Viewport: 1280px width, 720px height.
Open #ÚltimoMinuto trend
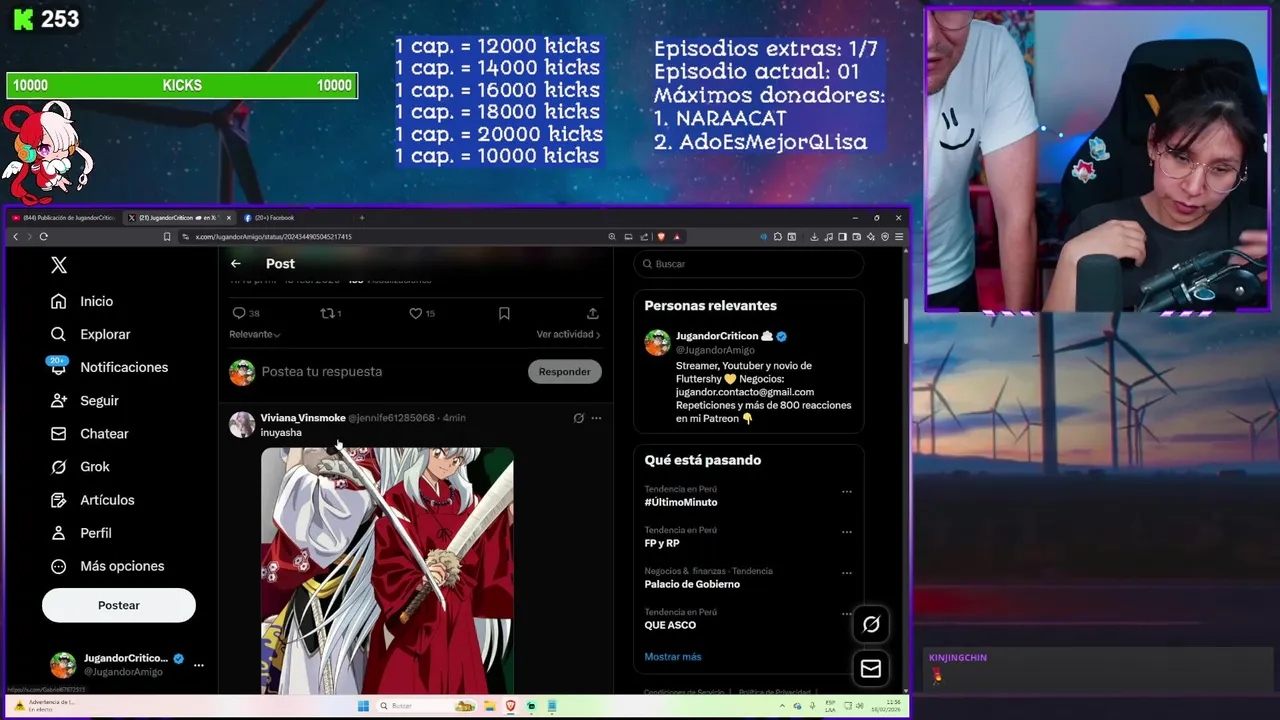pyautogui.click(x=681, y=502)
